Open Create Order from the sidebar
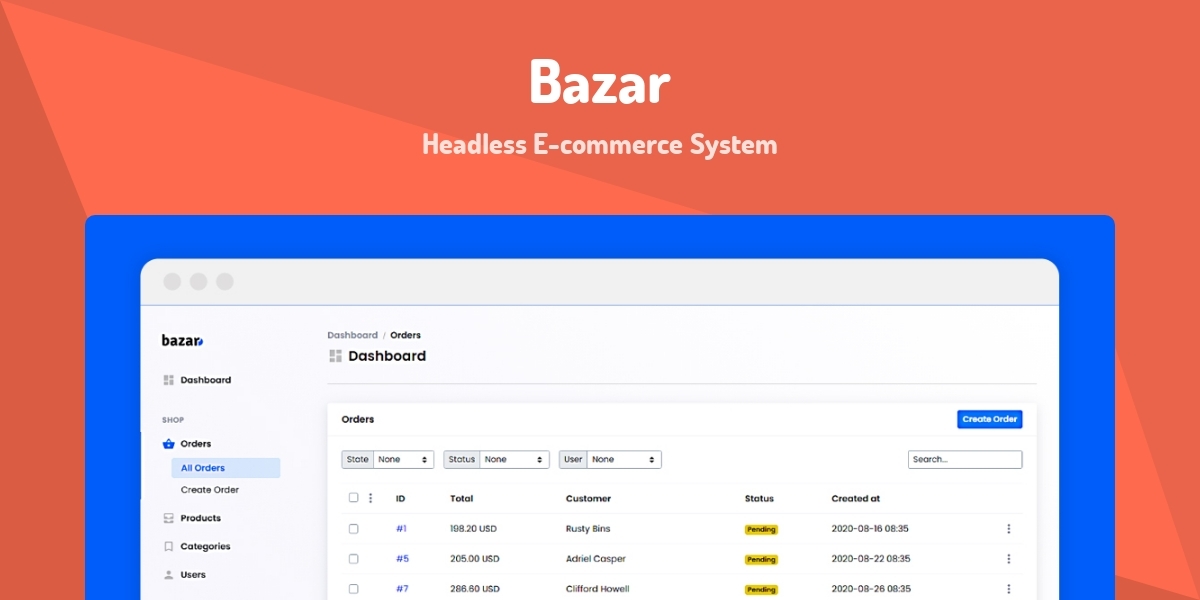This screenshot has width=1200, height=600. click(208, 490)
